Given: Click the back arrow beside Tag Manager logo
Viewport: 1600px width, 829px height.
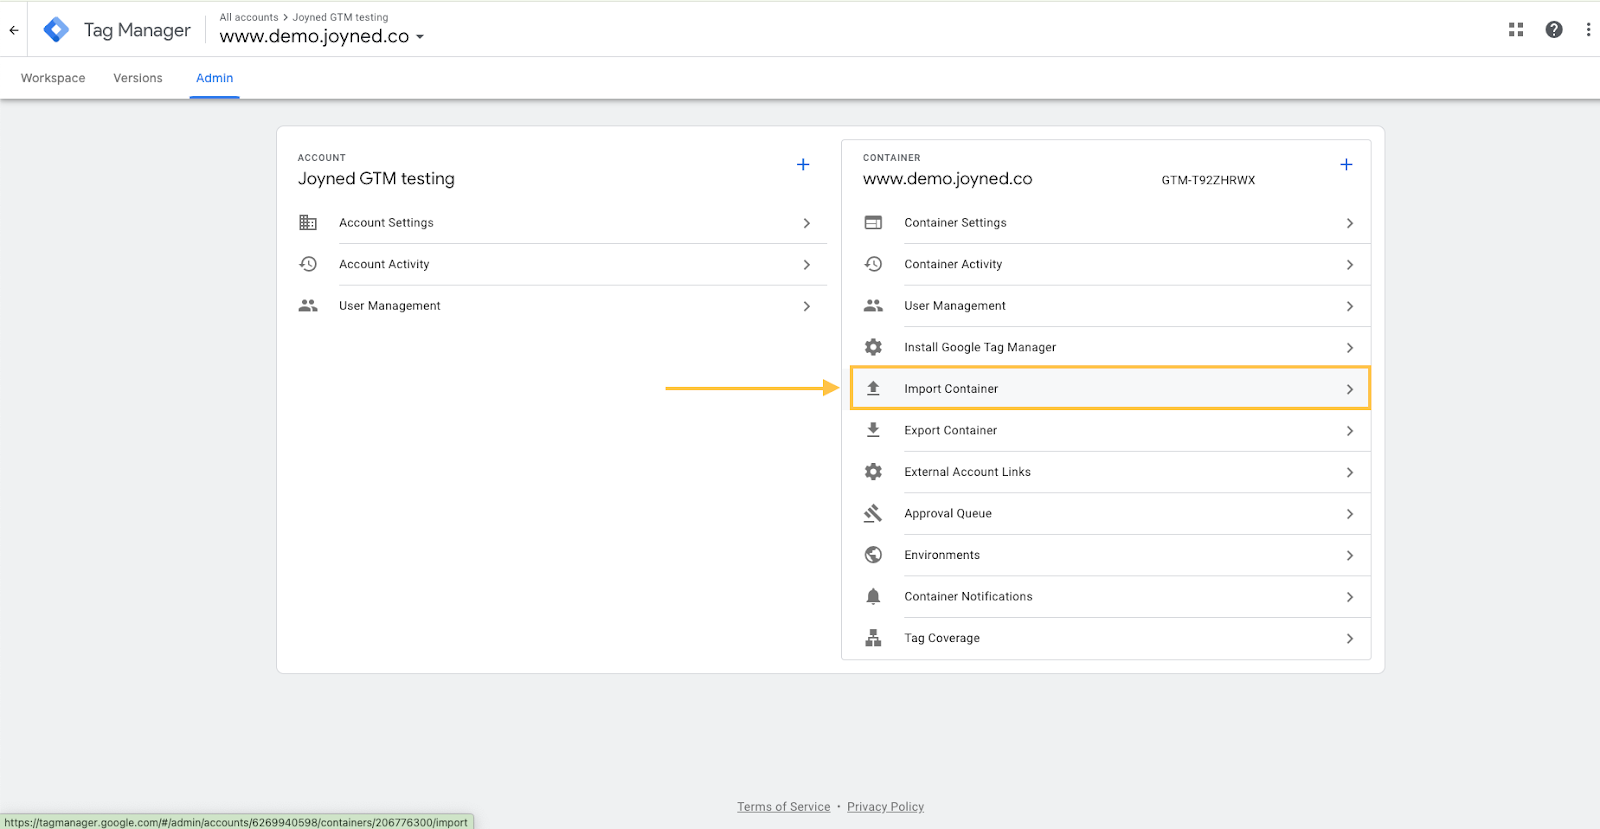Looking at the screenshot, I should pyautogui.click(x=14, y=30).
